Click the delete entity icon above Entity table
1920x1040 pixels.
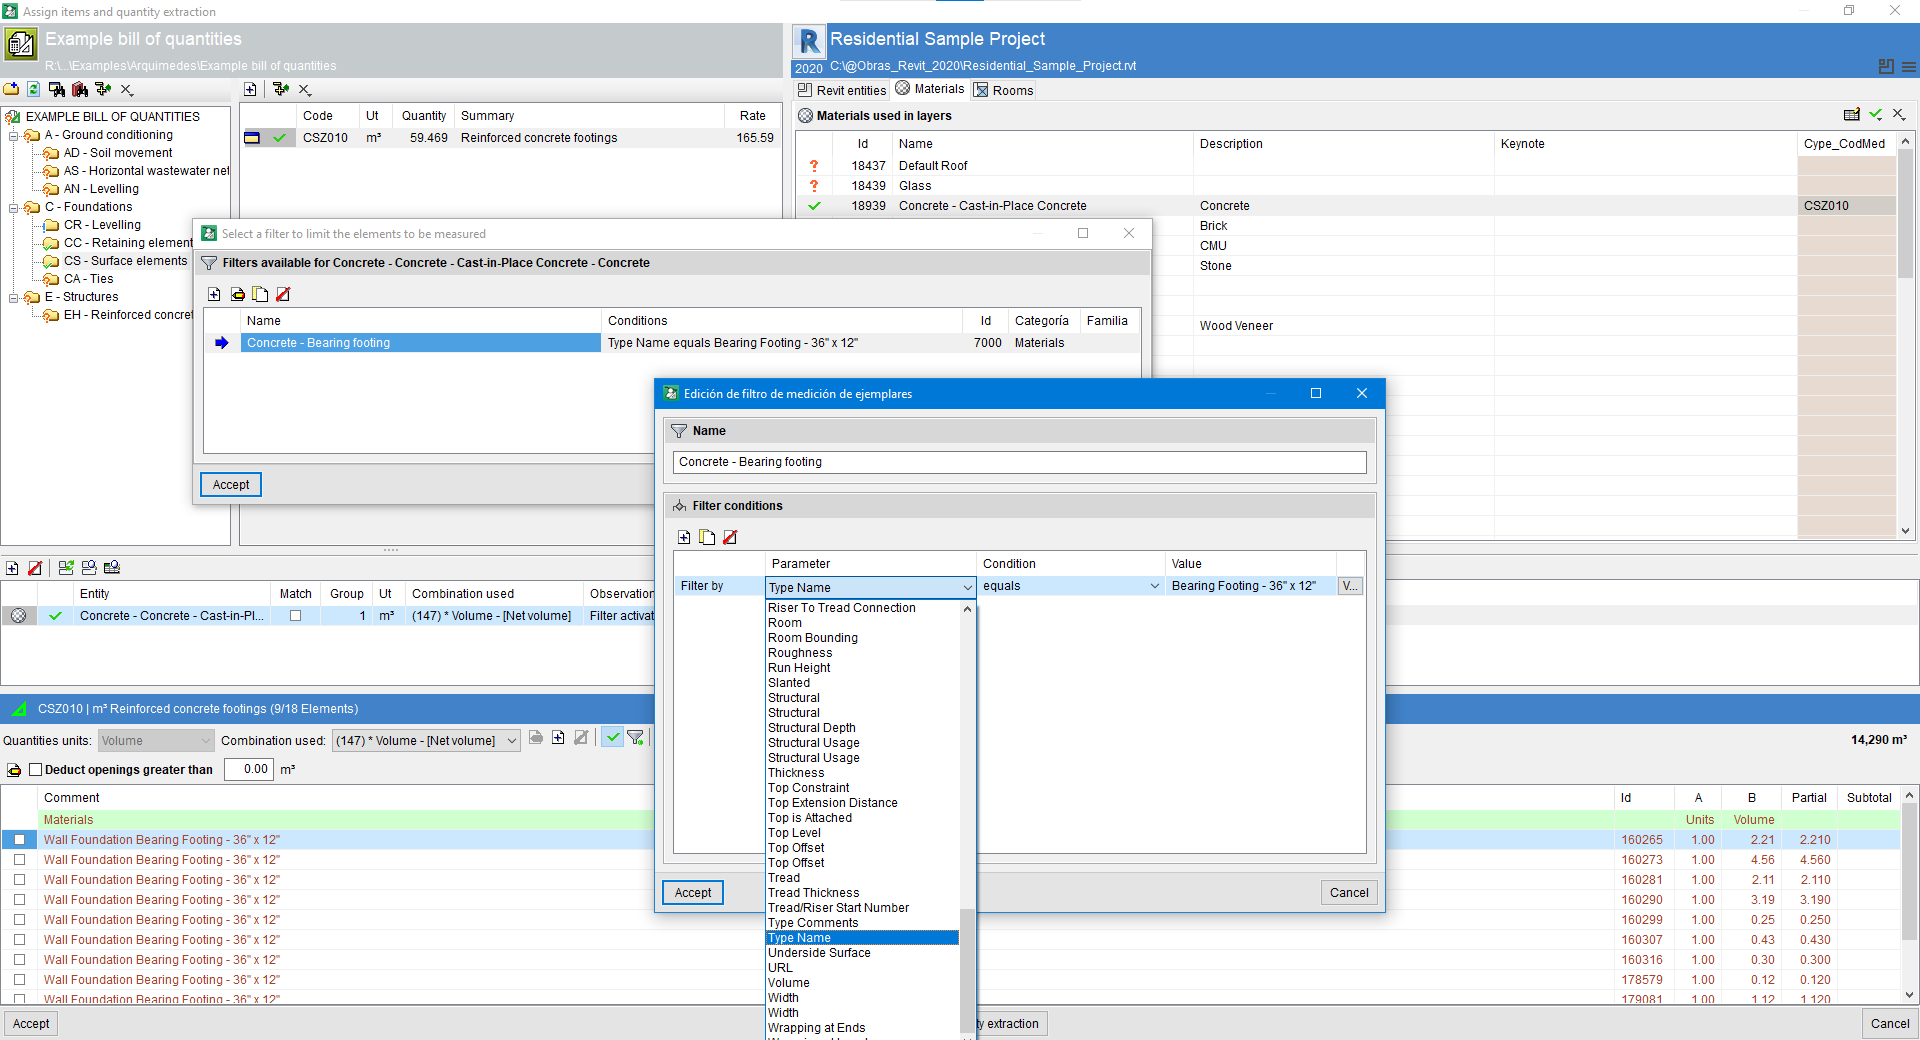[35, 568]
